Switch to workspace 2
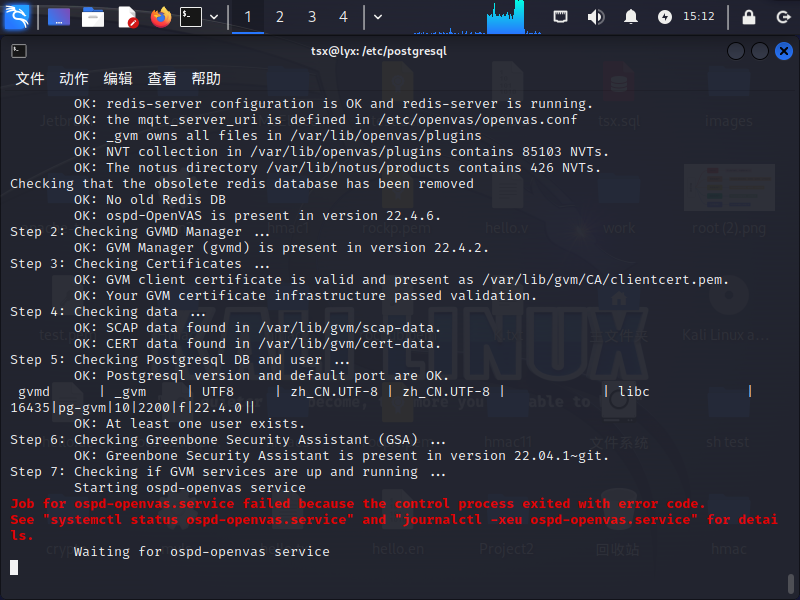The image size is (800, 600). point(280,17)
